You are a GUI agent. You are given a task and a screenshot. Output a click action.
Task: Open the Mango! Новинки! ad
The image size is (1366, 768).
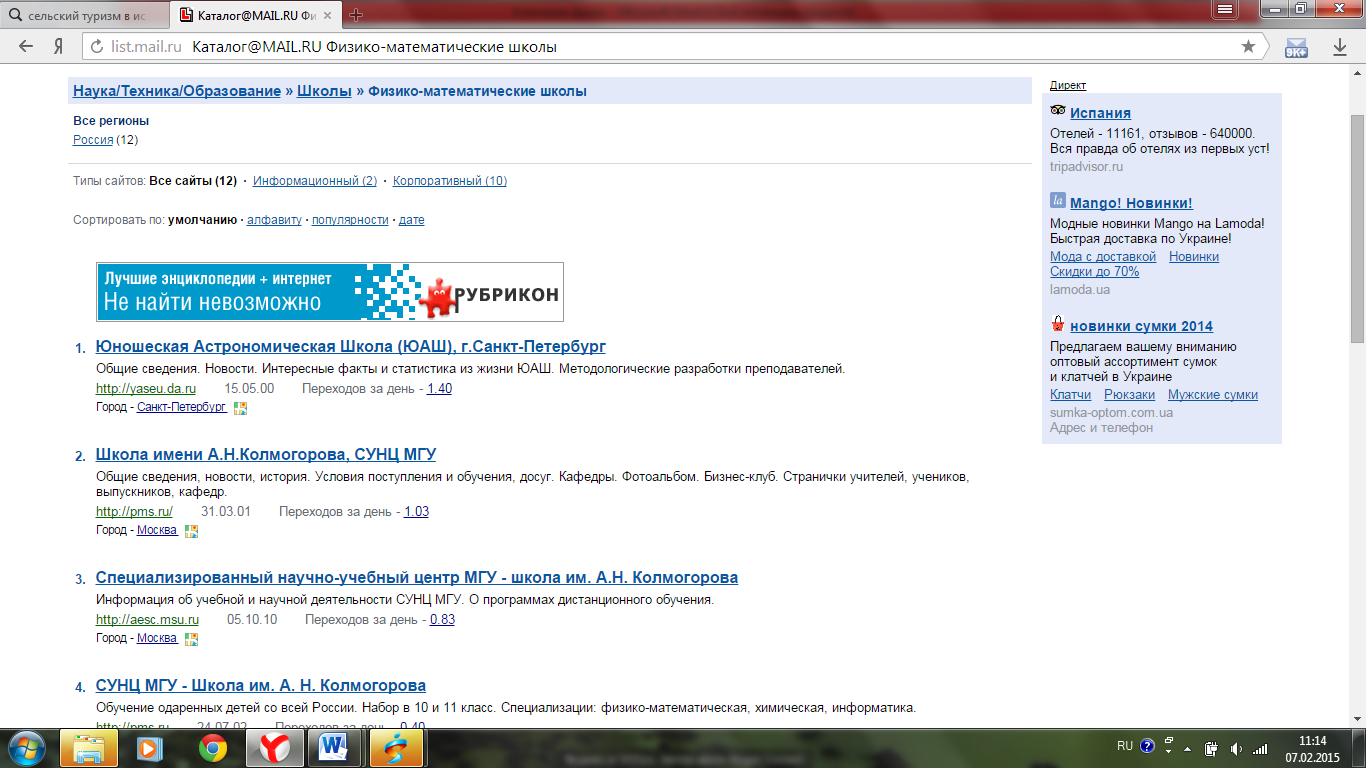click(1131, 204)
